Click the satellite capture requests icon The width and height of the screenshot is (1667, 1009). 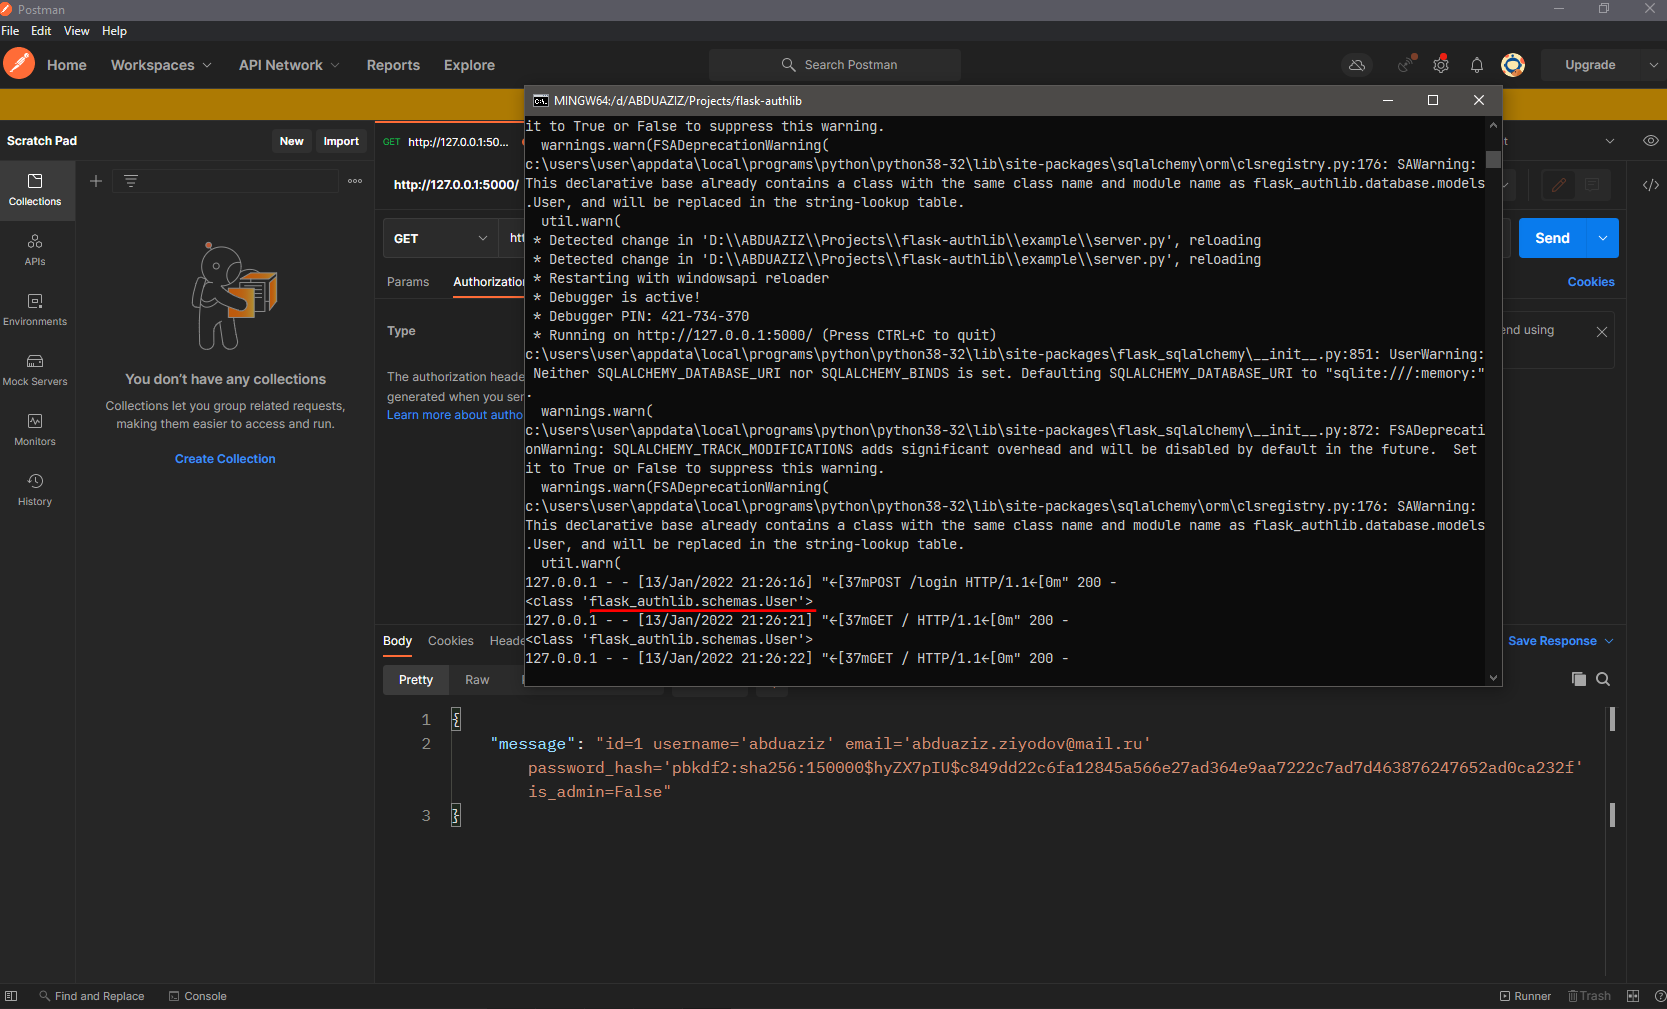(x=1407, y=65)
